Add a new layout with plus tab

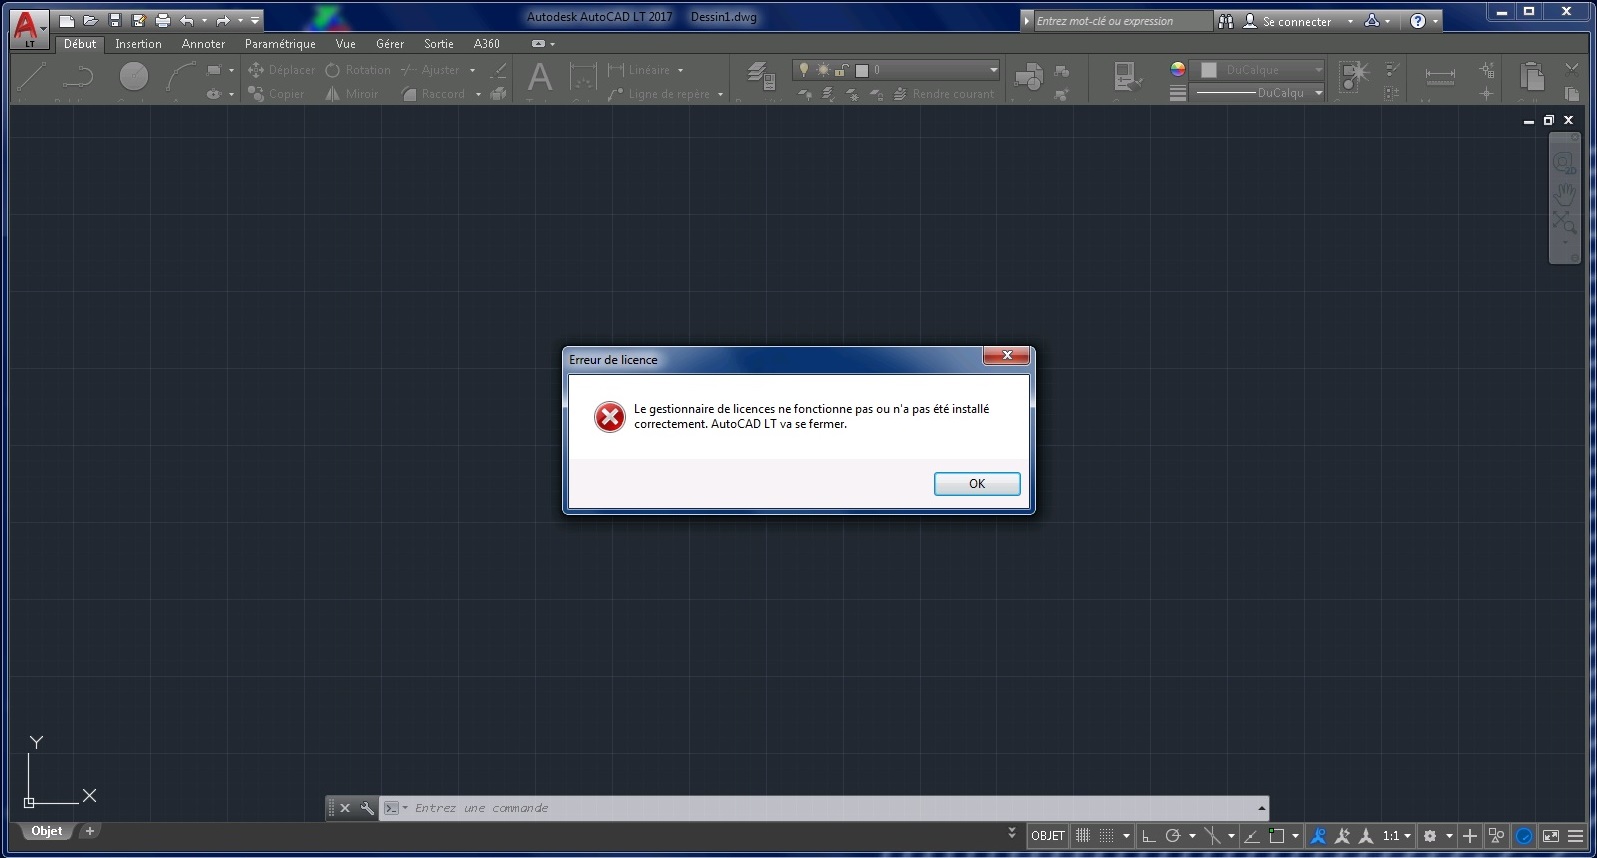point(89,831)
